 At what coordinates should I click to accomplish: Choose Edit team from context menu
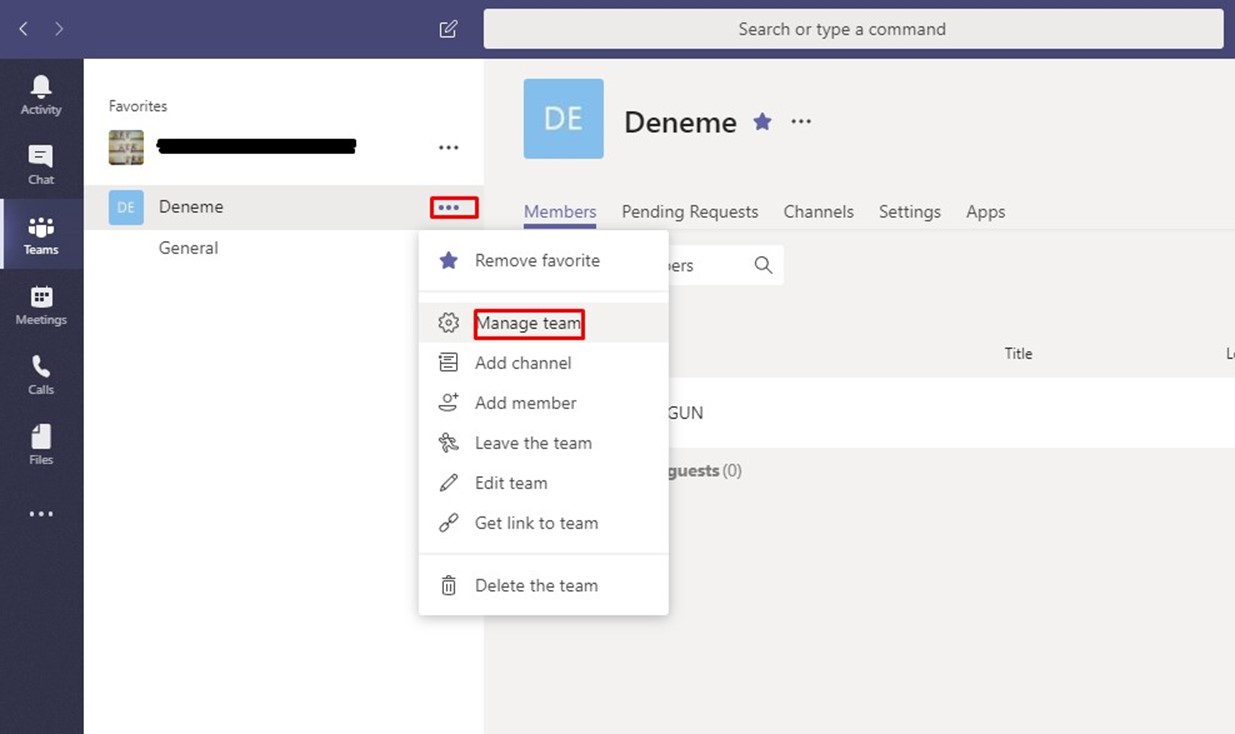[x=543, y=483]
